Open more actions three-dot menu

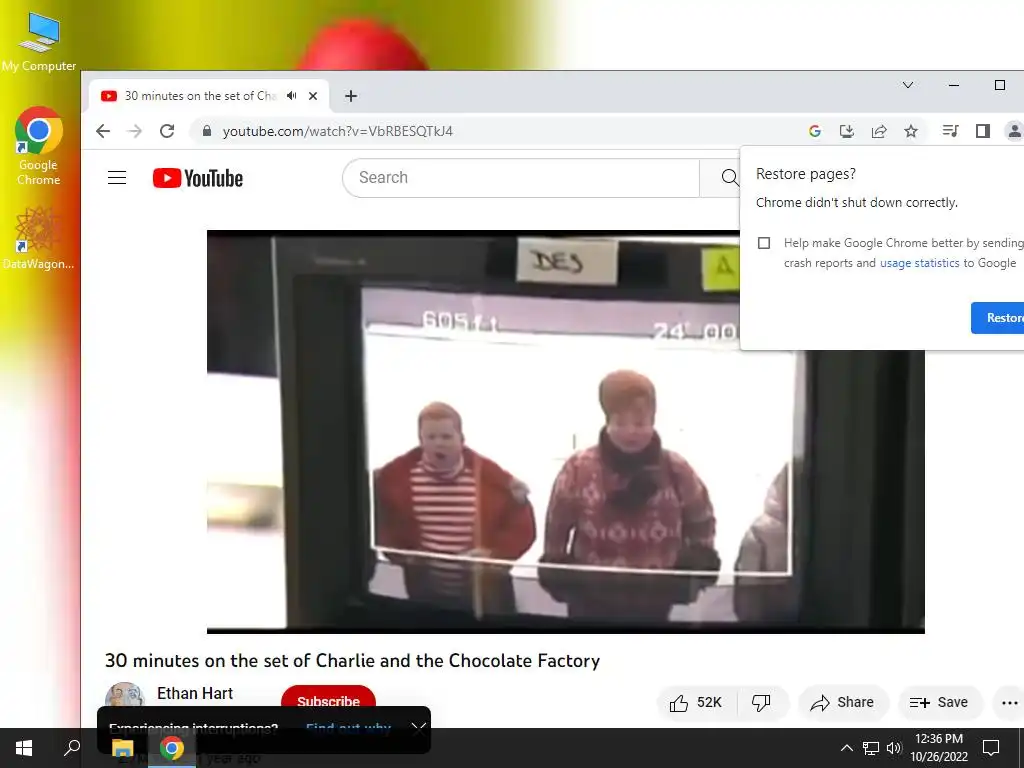1010,703
